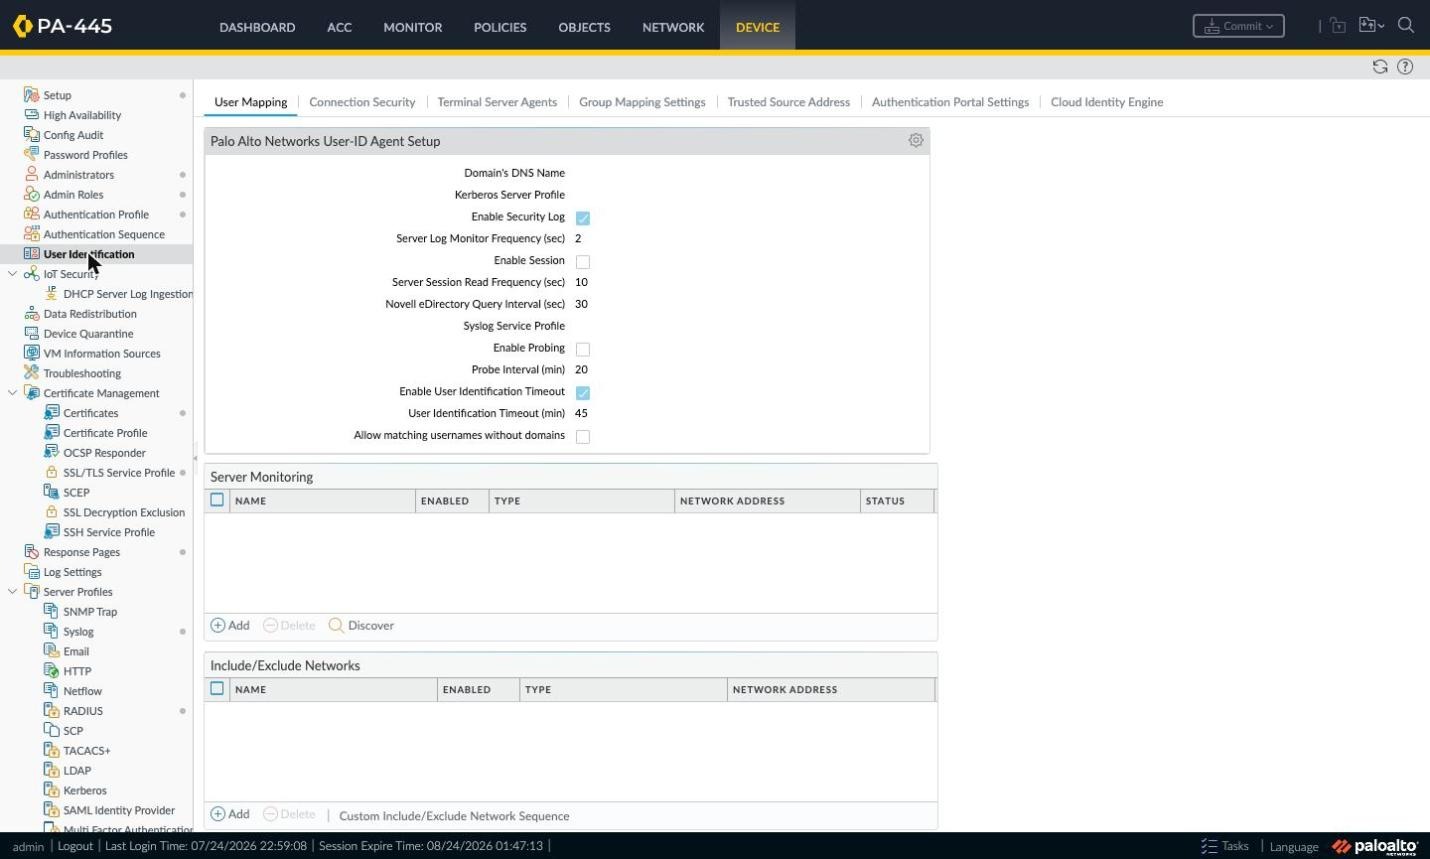The height and width of the screenshot is (859, 1430).
Task: Click the OCSP Responder icon
Action: (x=51, y=452)
